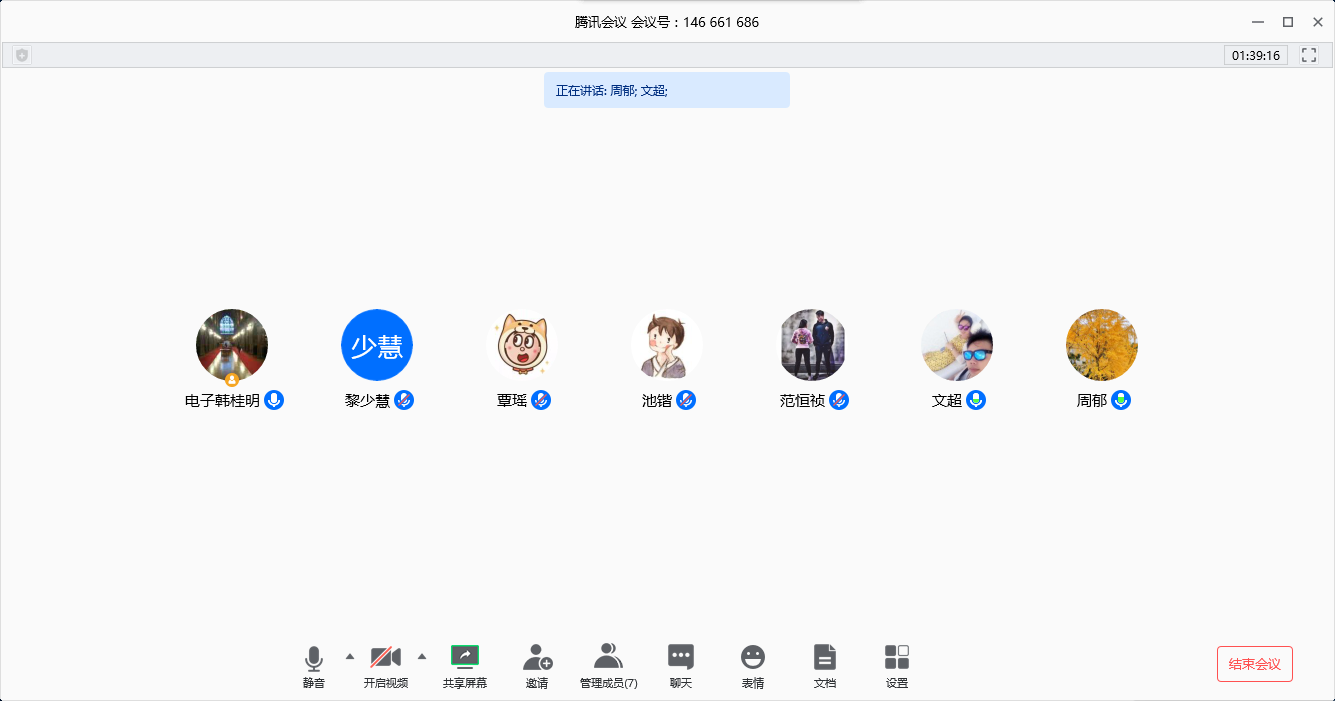Open the 文档 documents icon
The image size is (1335, 701).
pyautogui.click(x=825, y=657)
